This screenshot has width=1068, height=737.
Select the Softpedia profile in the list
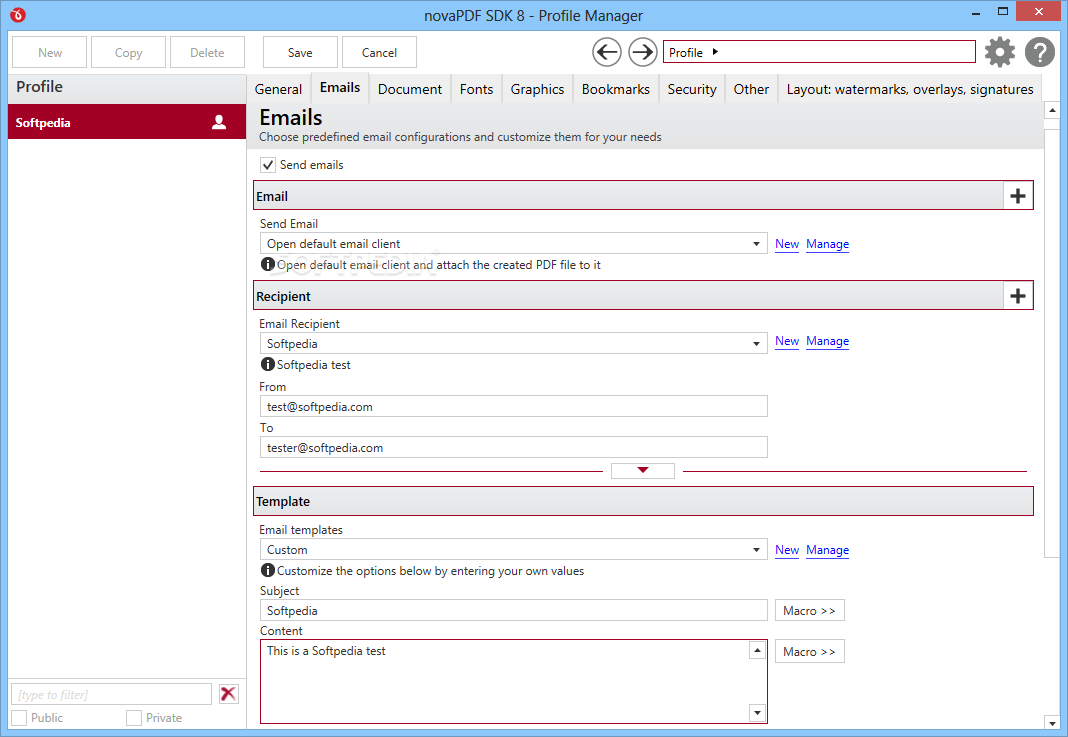pos(127,122)
